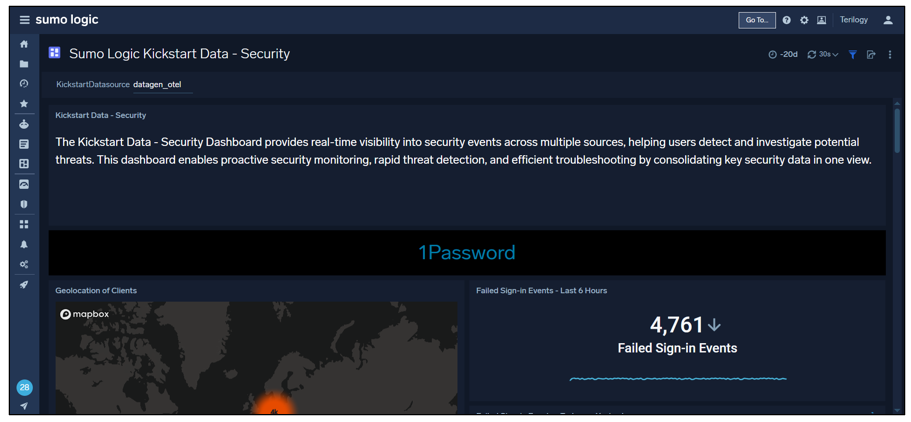Click the Go To... button
911x422 pixels.
pos(756,20)
